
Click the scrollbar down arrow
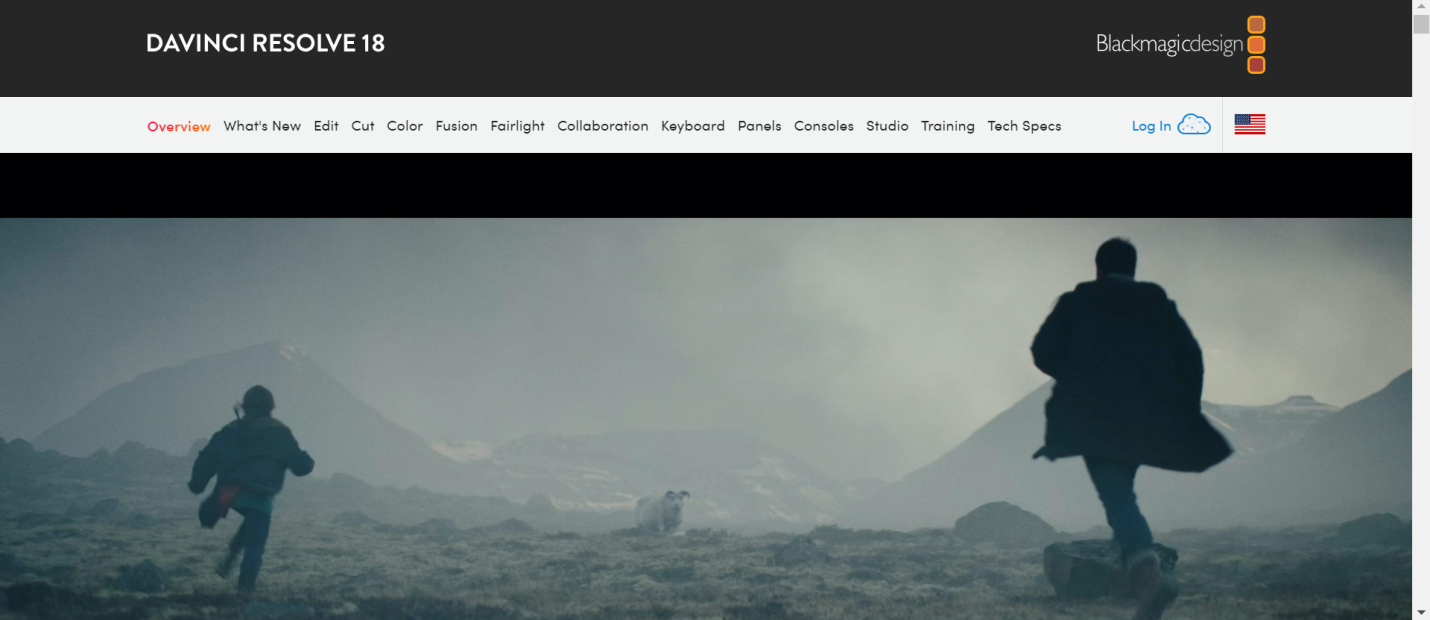(x=1421, y=611)
